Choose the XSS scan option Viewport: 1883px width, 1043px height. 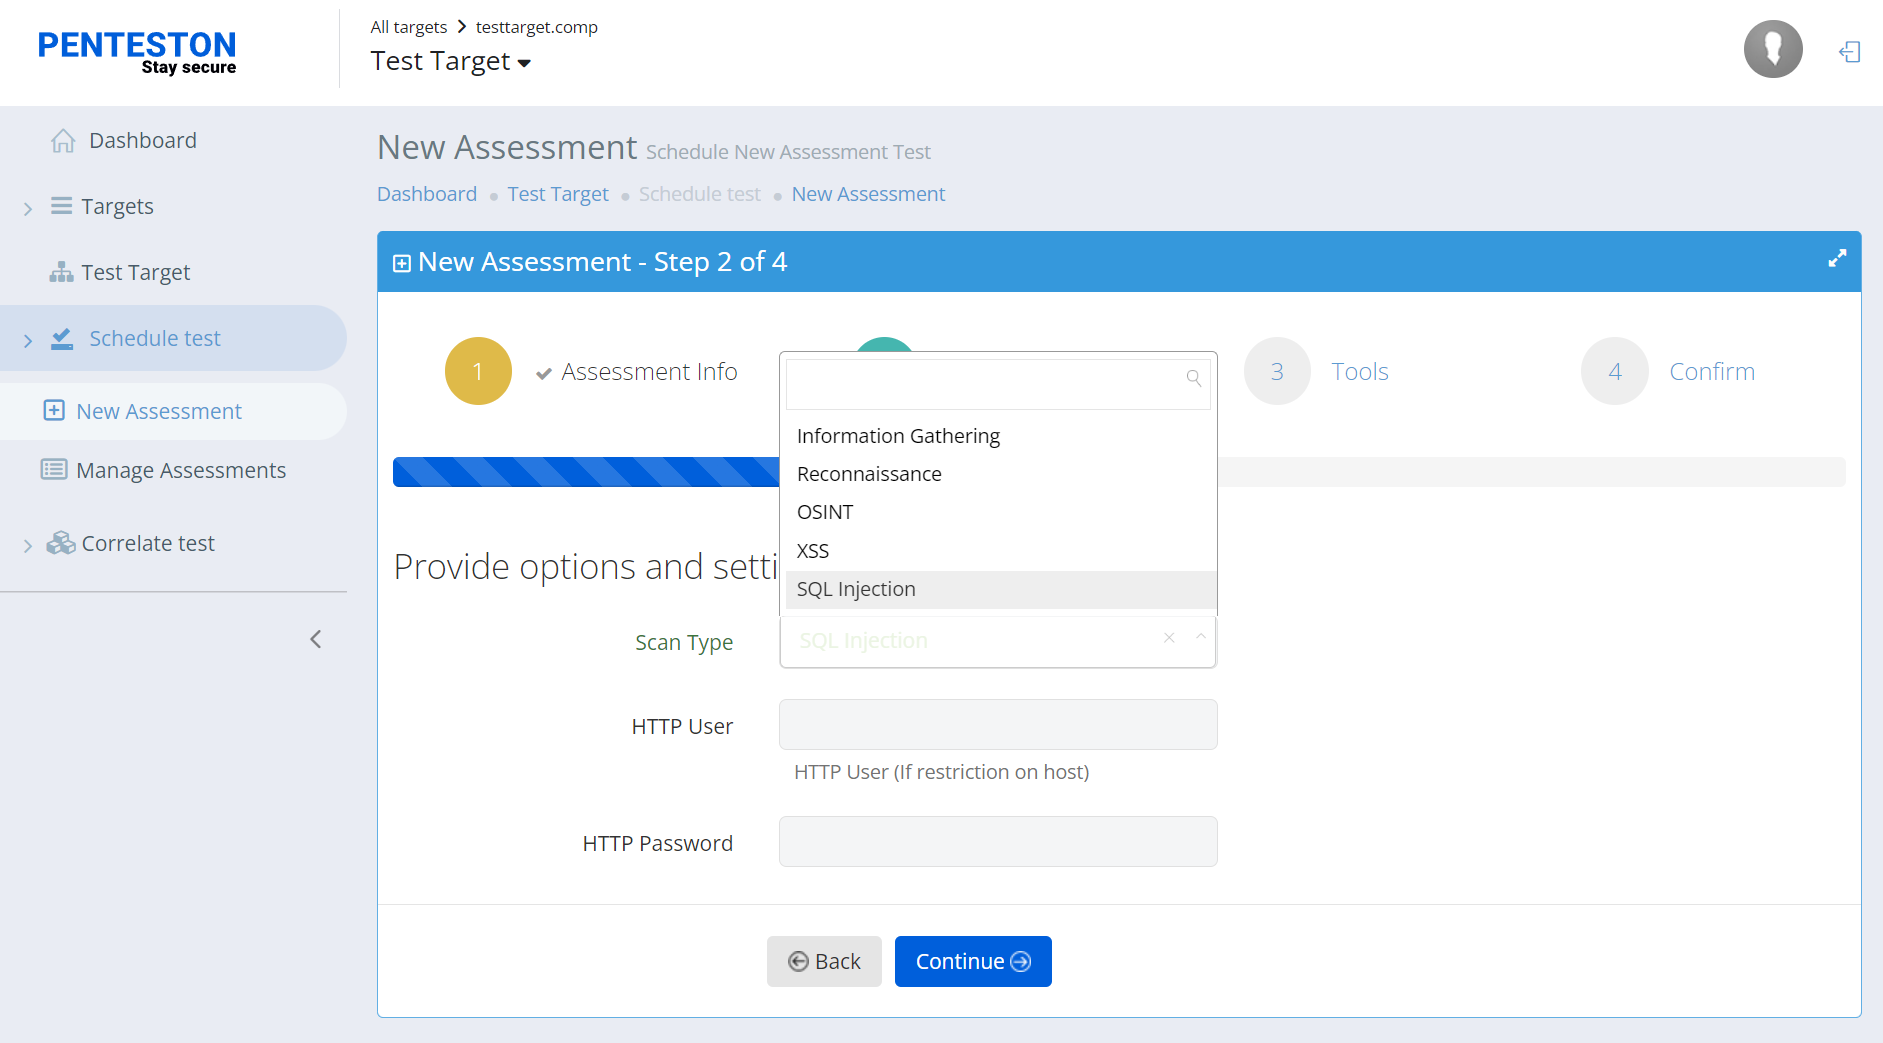[813, 551]
